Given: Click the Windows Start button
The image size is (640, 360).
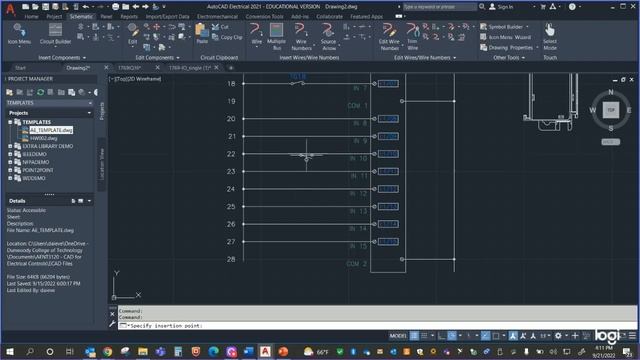Looking at the screenshot, I should tap(10, 351).
